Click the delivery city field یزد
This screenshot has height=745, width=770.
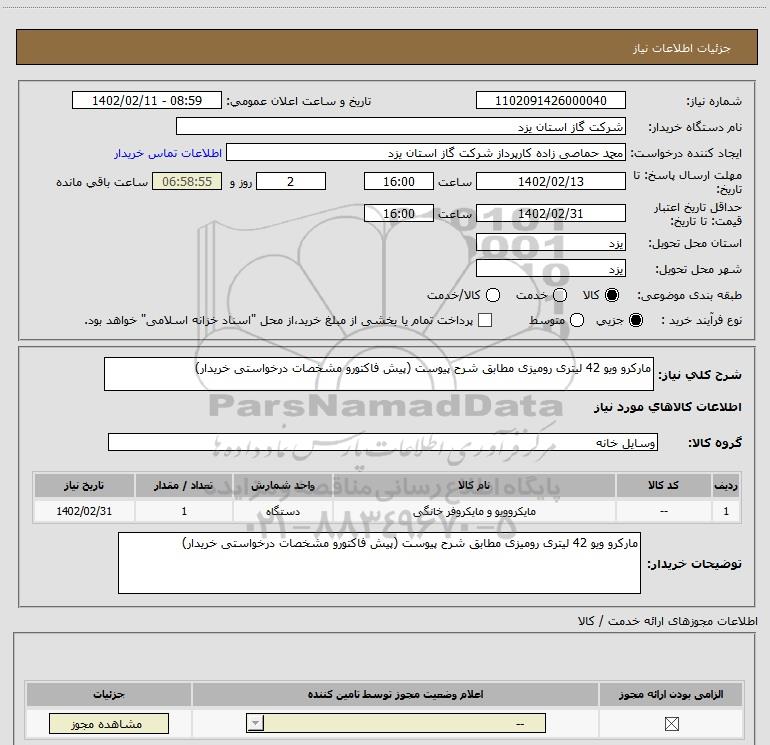click(x=550, y=269)
